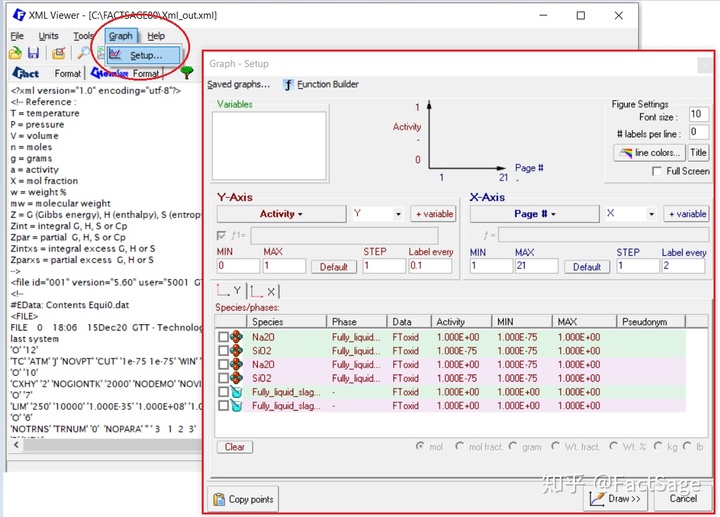Select the mol fract. radio button
Image resolution: width=720 pixels, height=517 pixels.
pos(460,446)
